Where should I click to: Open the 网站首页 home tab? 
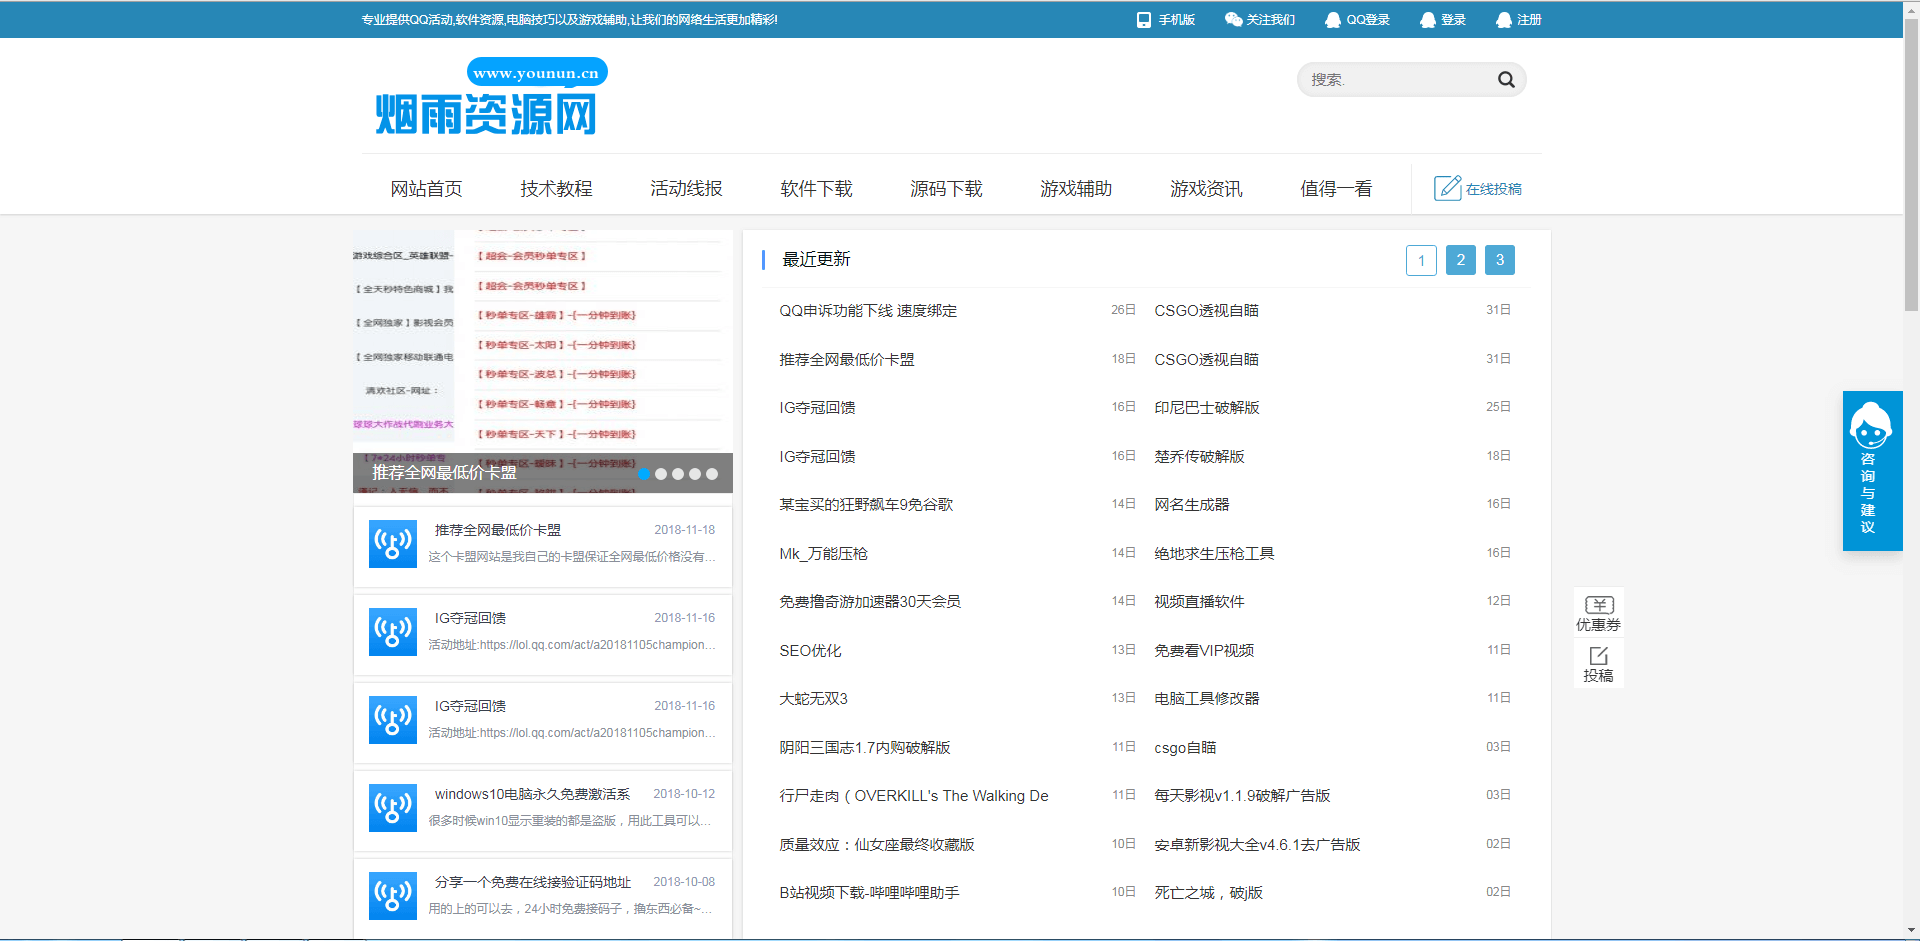[x=427, y=188]
